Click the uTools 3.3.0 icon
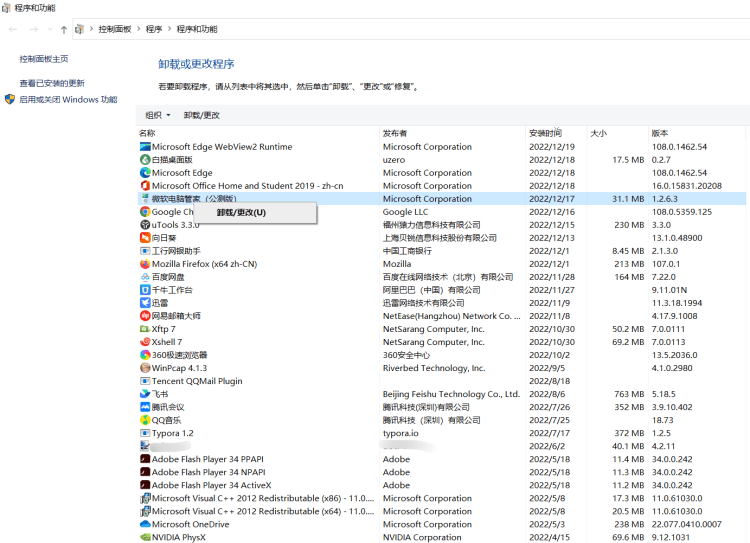This screenshot has width=750, height=543. pos(145,225)
